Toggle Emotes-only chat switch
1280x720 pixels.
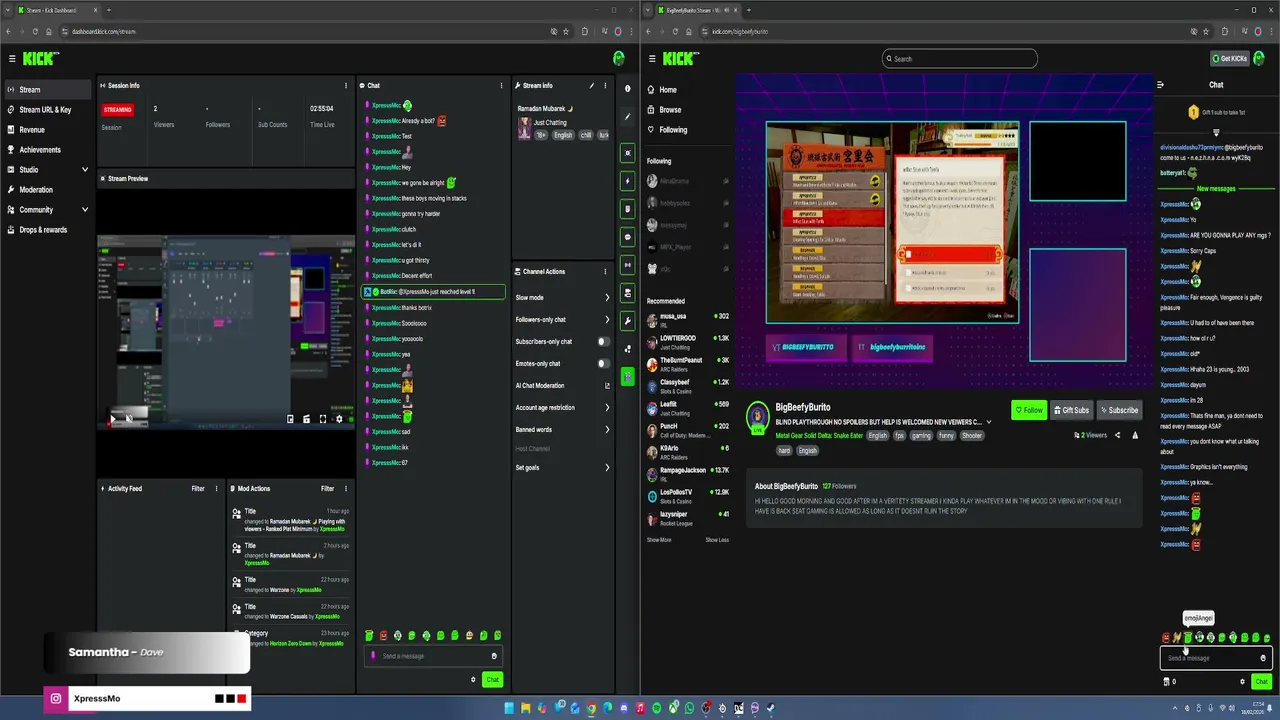click(x=603, y=364)
